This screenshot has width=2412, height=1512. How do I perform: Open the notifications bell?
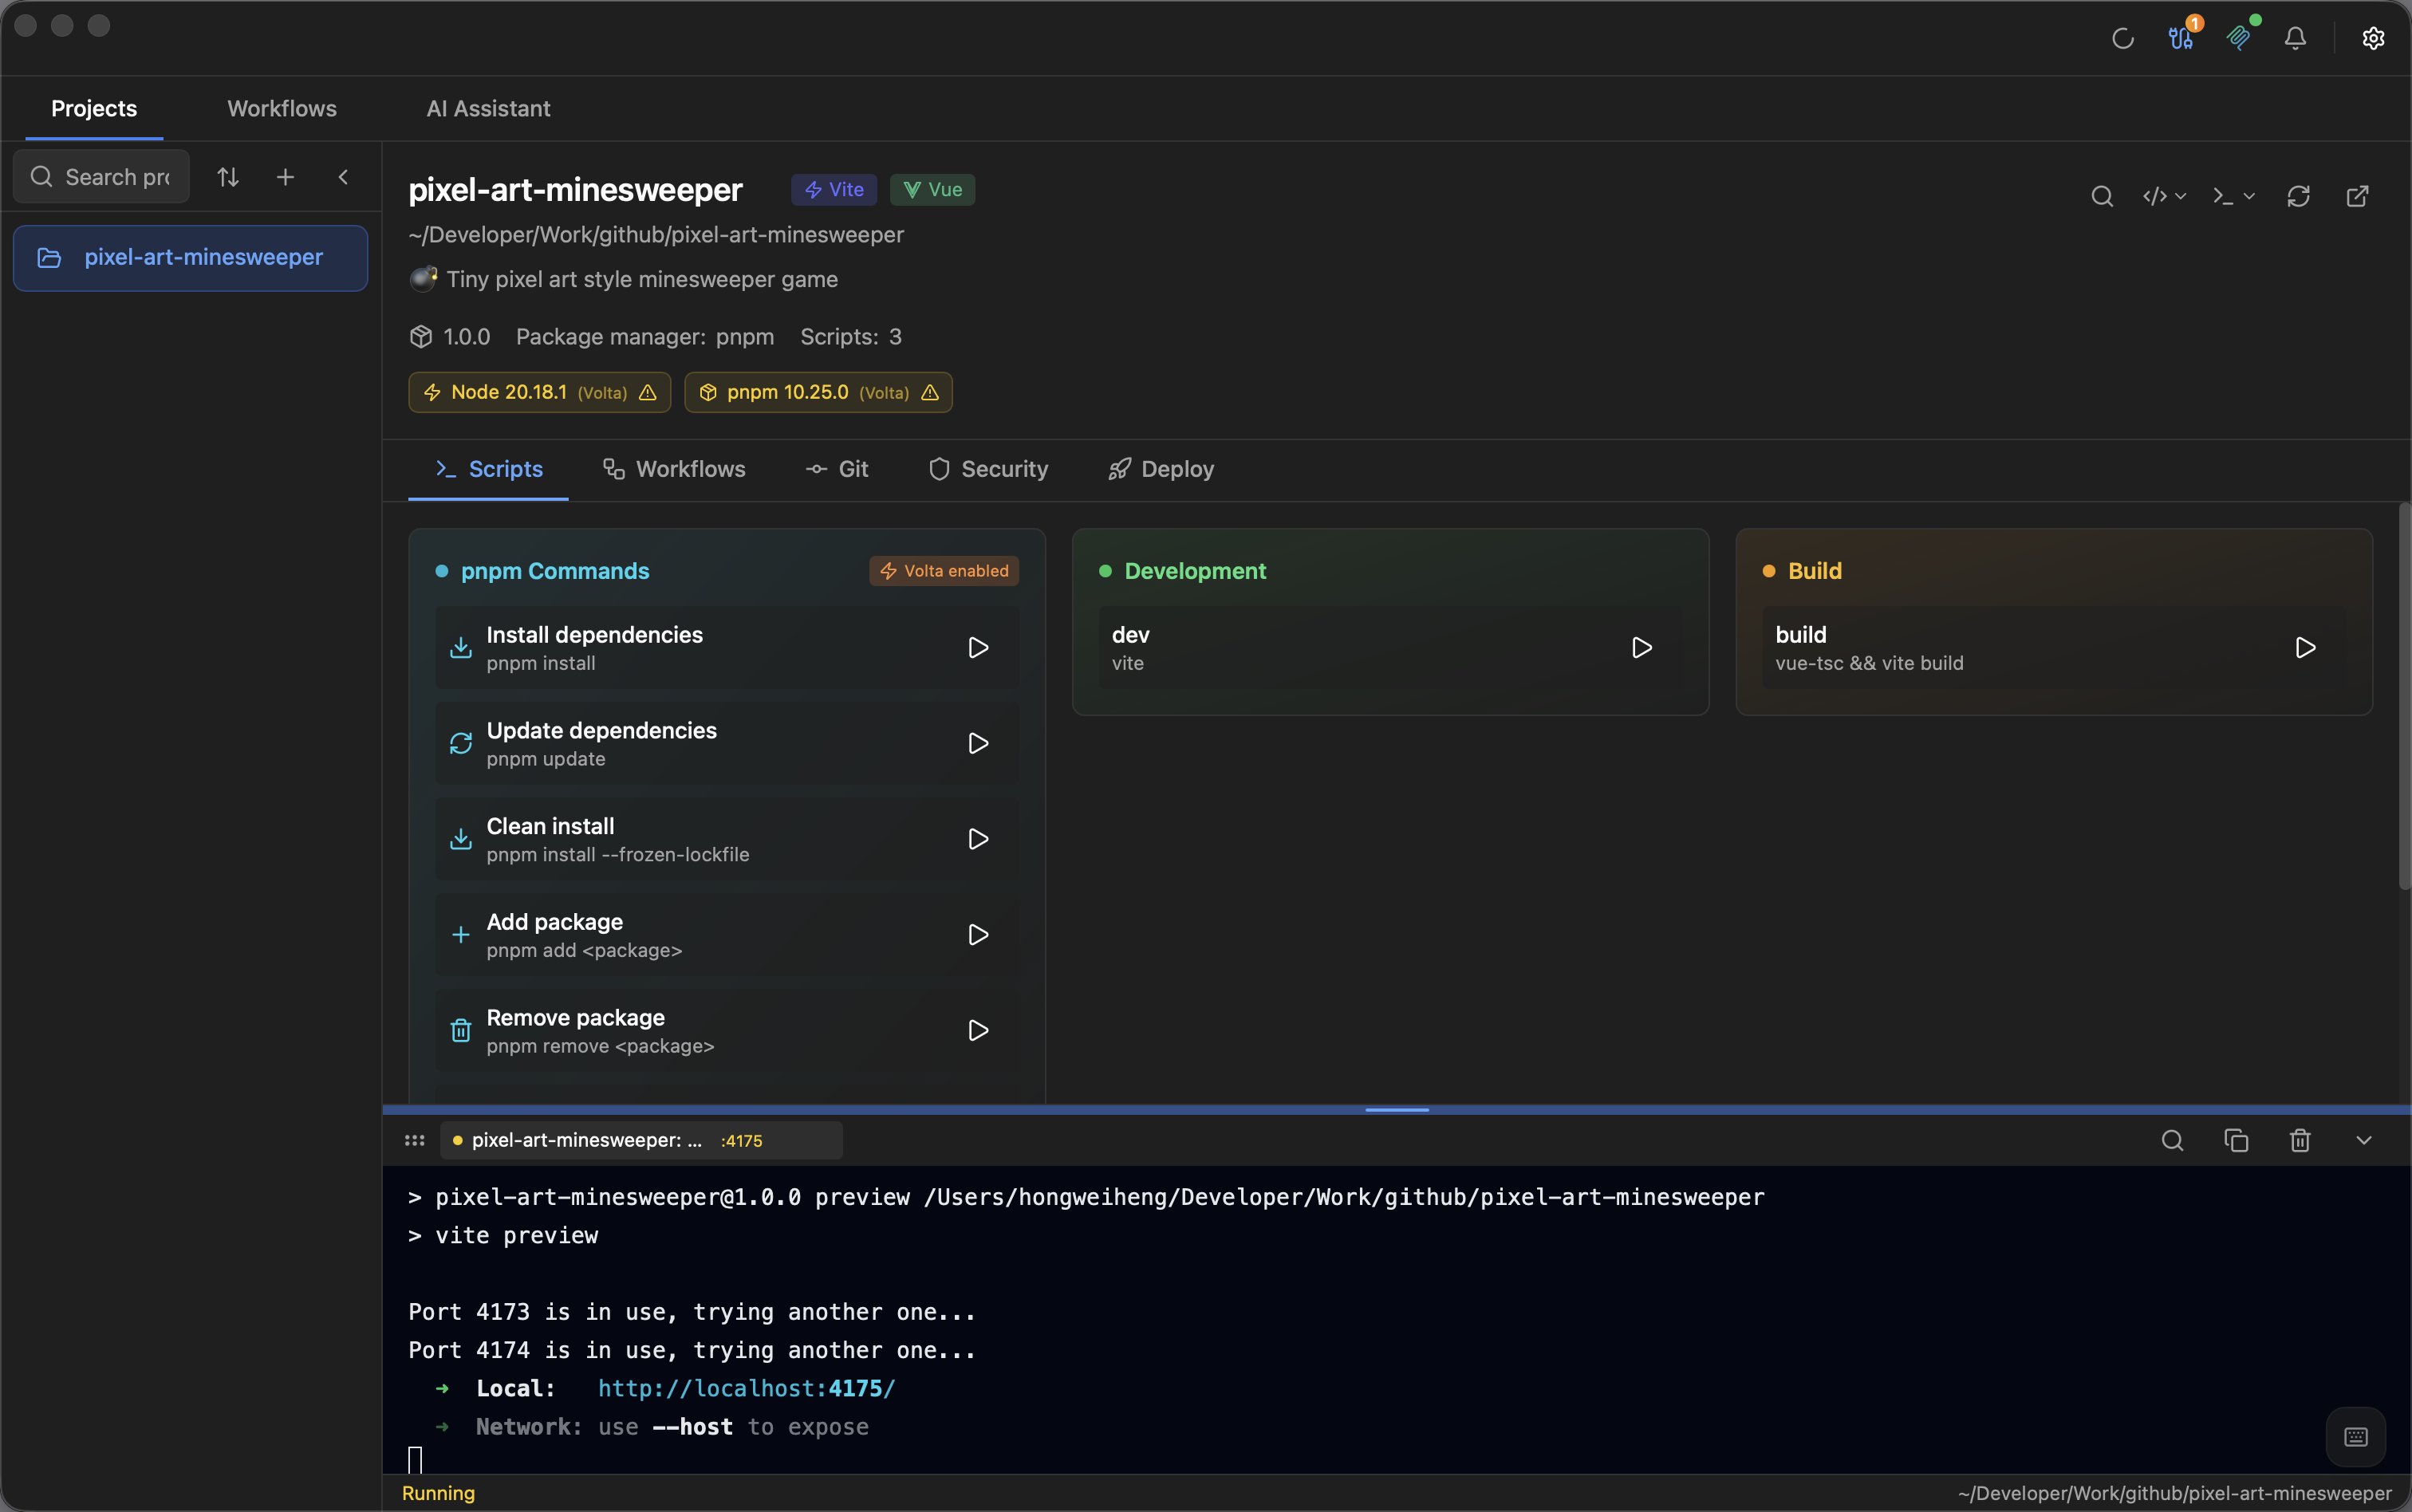tap(2295, 38)
